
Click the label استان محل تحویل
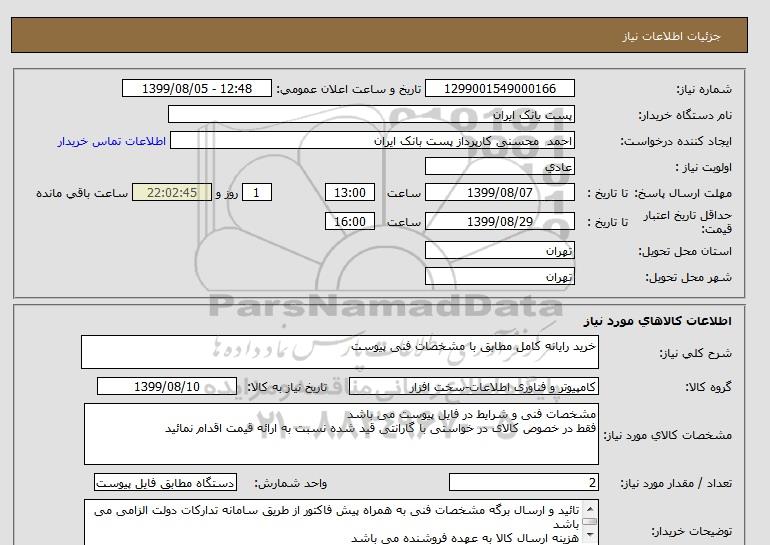click(685, 251)
